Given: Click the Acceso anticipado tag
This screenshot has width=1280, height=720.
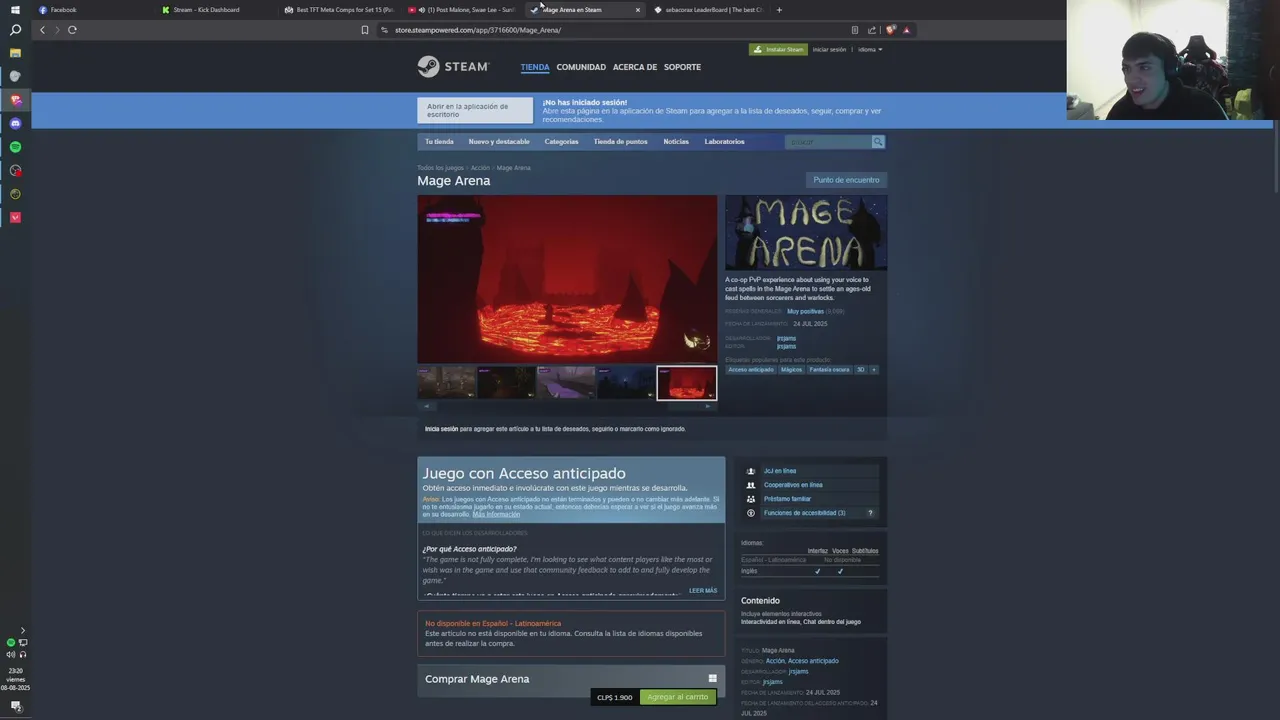Looking at the screenshot, I should tap(751, 370).
